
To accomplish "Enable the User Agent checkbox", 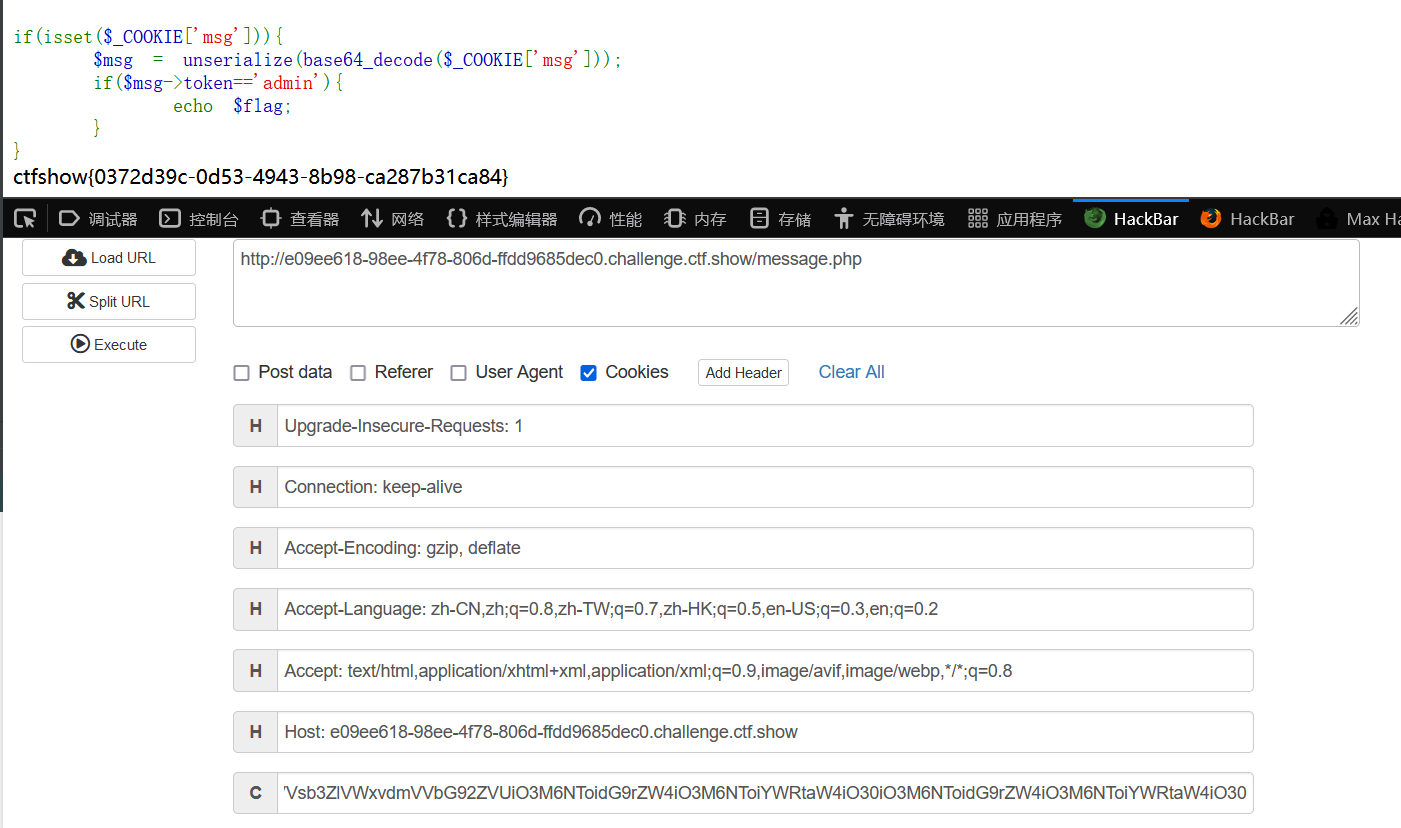I will 459,373.
